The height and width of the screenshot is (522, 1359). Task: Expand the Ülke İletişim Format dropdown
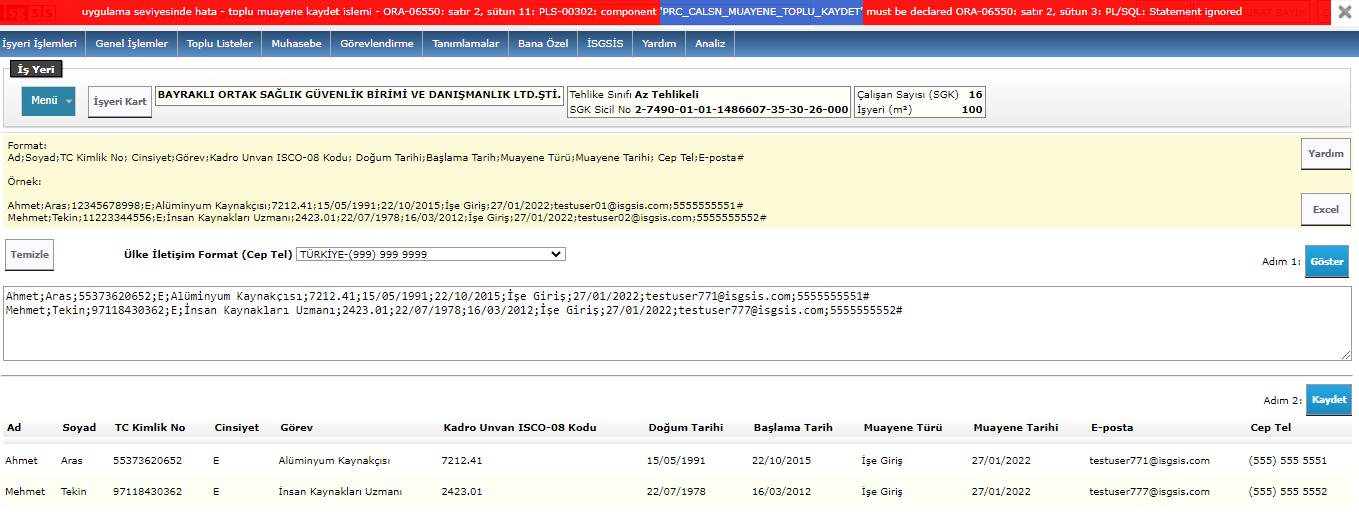click(x=431, y=254)
